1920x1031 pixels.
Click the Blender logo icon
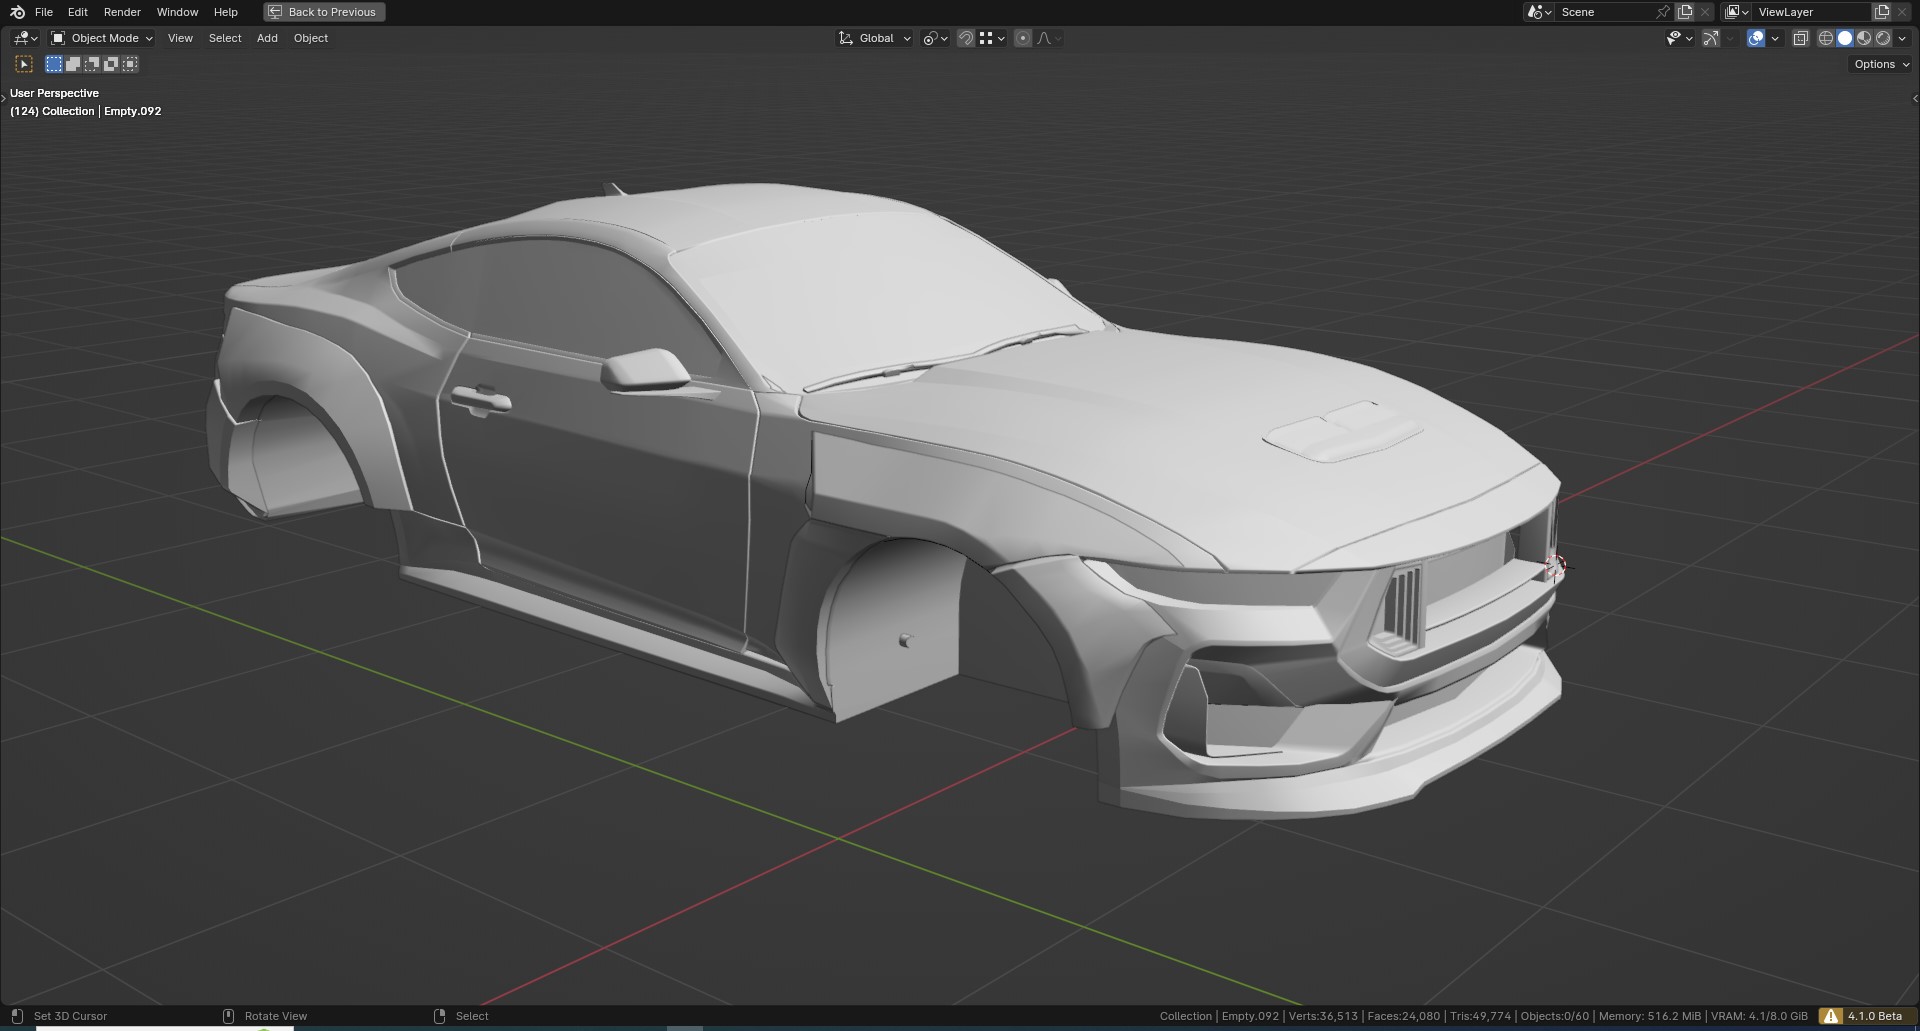(17, 12)
